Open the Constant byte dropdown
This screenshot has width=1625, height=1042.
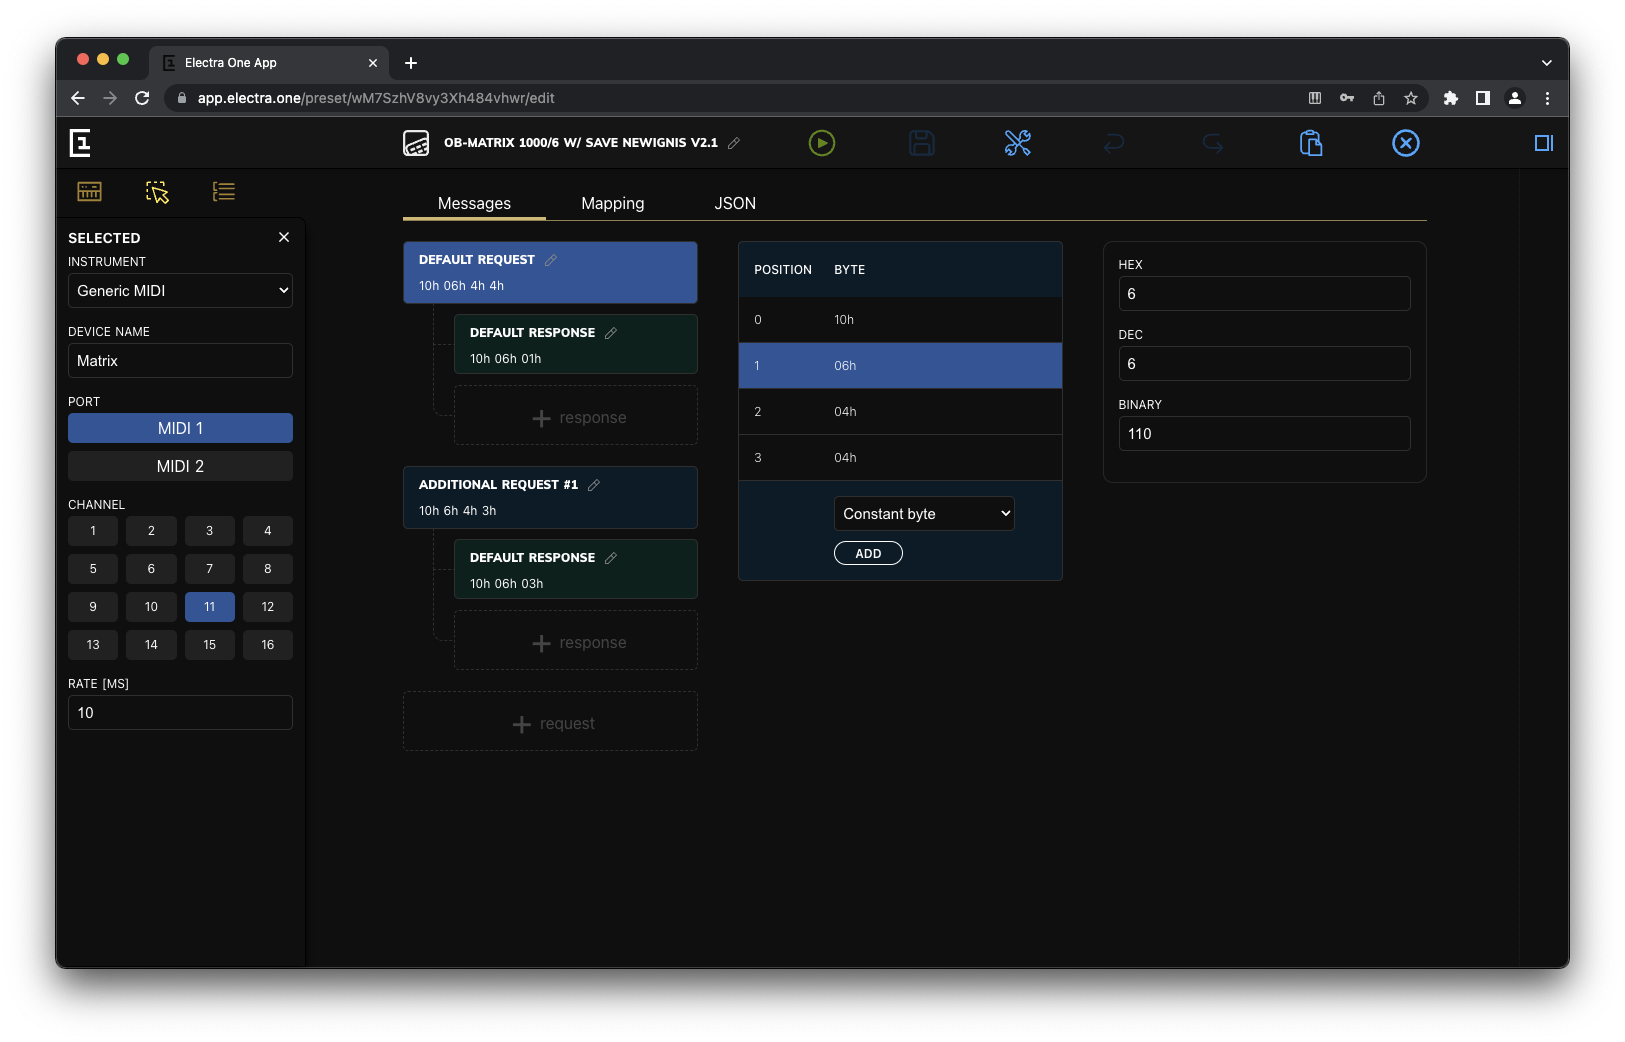tap(923, 513)
